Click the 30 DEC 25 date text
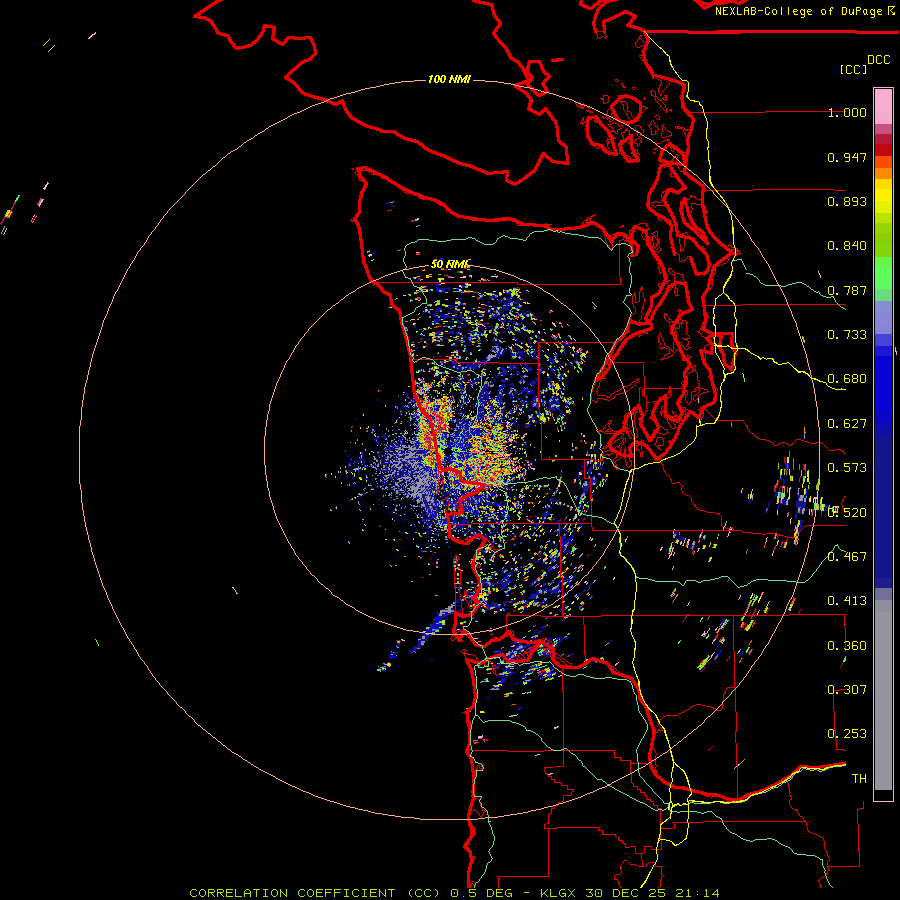900x900 pixels. coord(624,893)
